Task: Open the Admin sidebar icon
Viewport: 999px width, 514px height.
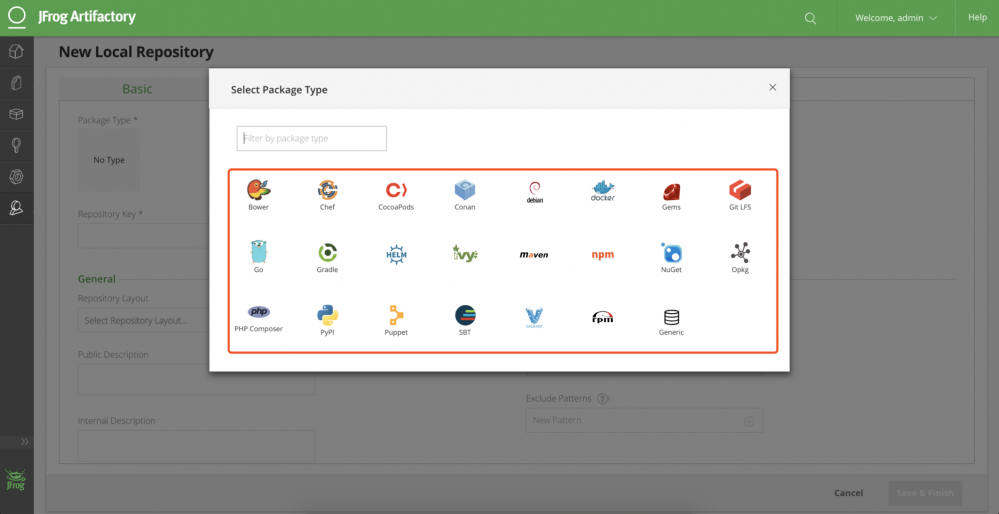Action: click(x=17, y=208)
